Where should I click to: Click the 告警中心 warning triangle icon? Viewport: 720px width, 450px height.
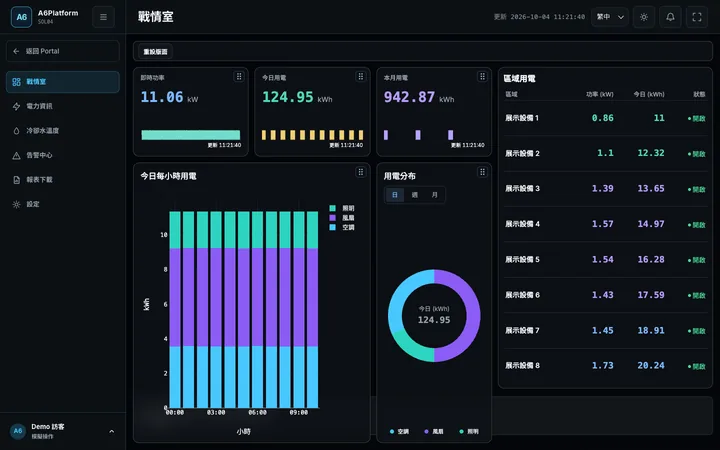[17, 155]
